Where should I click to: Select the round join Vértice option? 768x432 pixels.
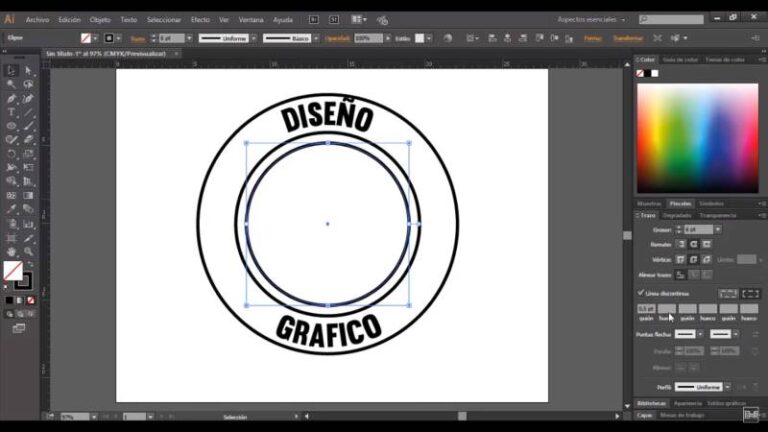(x=694, y=260)
